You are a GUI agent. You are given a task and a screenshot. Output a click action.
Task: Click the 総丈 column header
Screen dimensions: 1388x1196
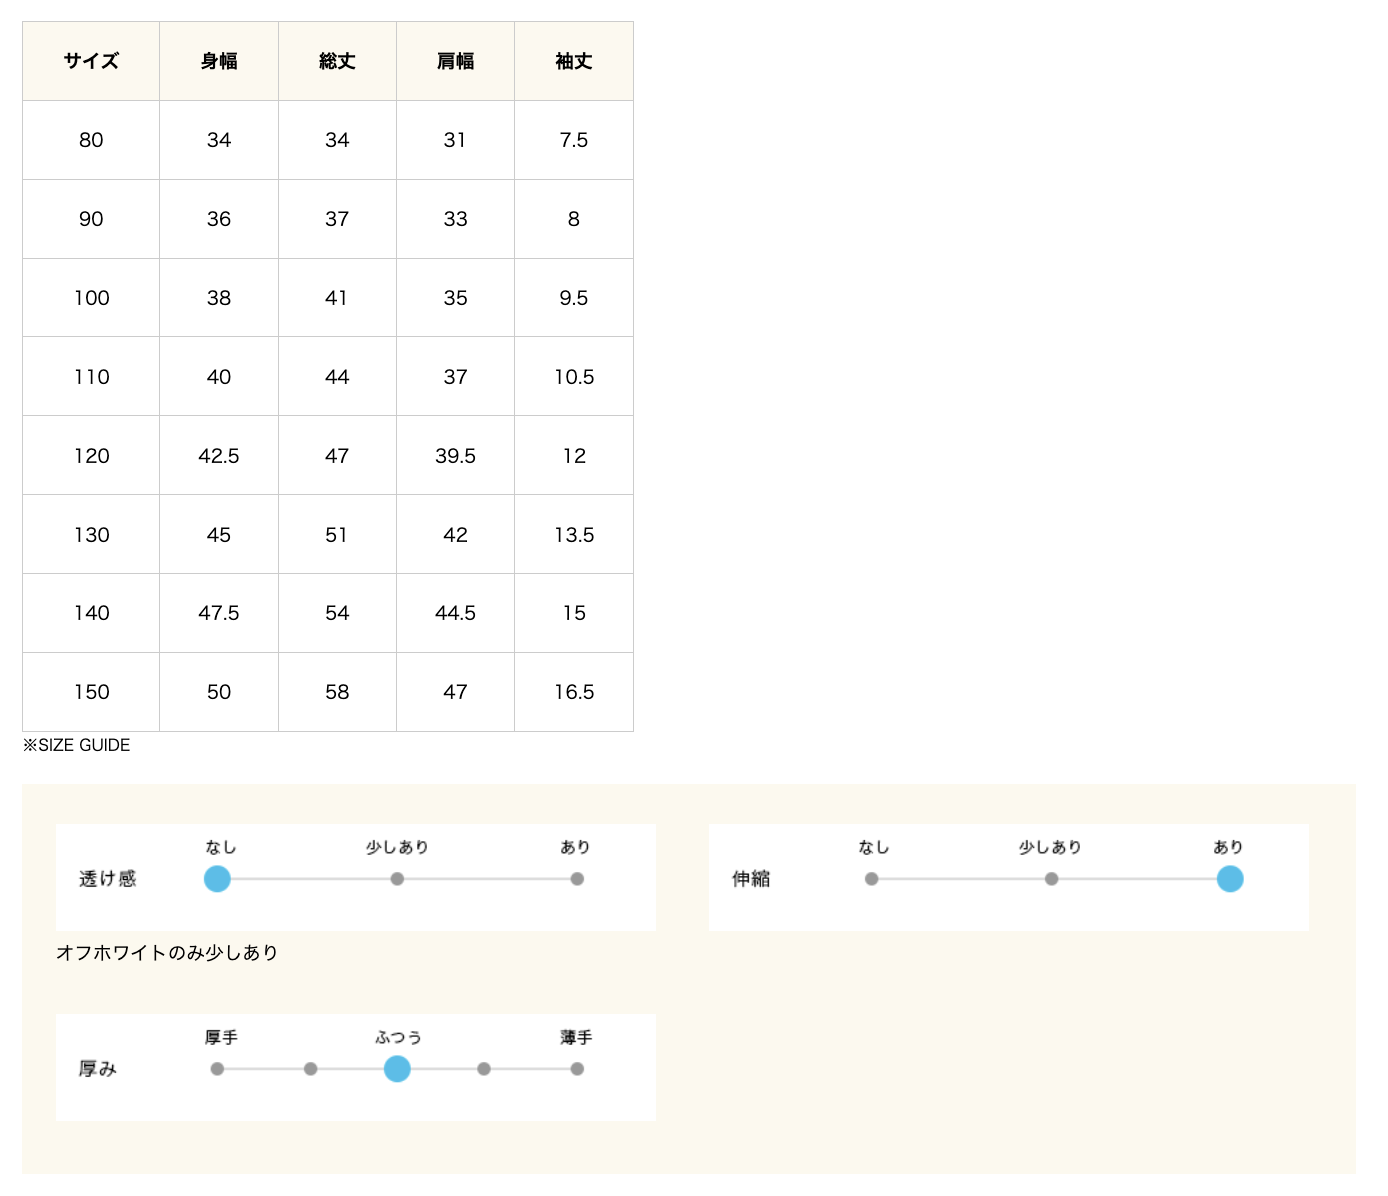coord(337,61)
